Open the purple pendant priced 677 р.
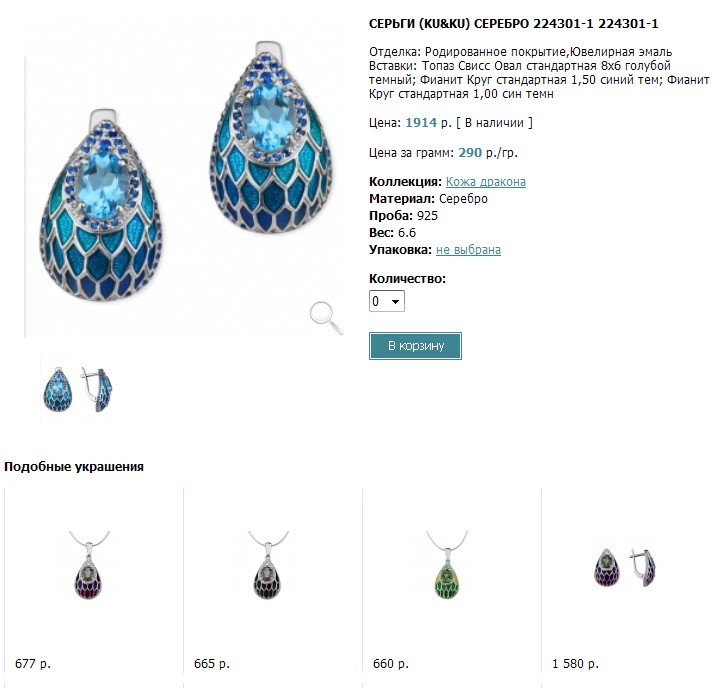Screen dimensions: 719x688 (89, 566)
